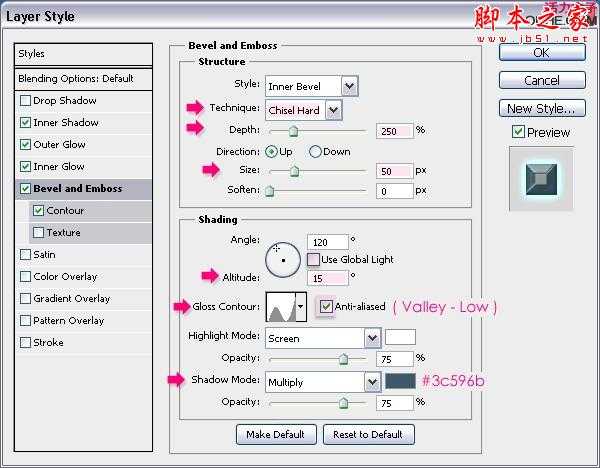Click the Reset to Default button
Screen dimensions: 600x468
pyautogui.click(x=368, y=434)
